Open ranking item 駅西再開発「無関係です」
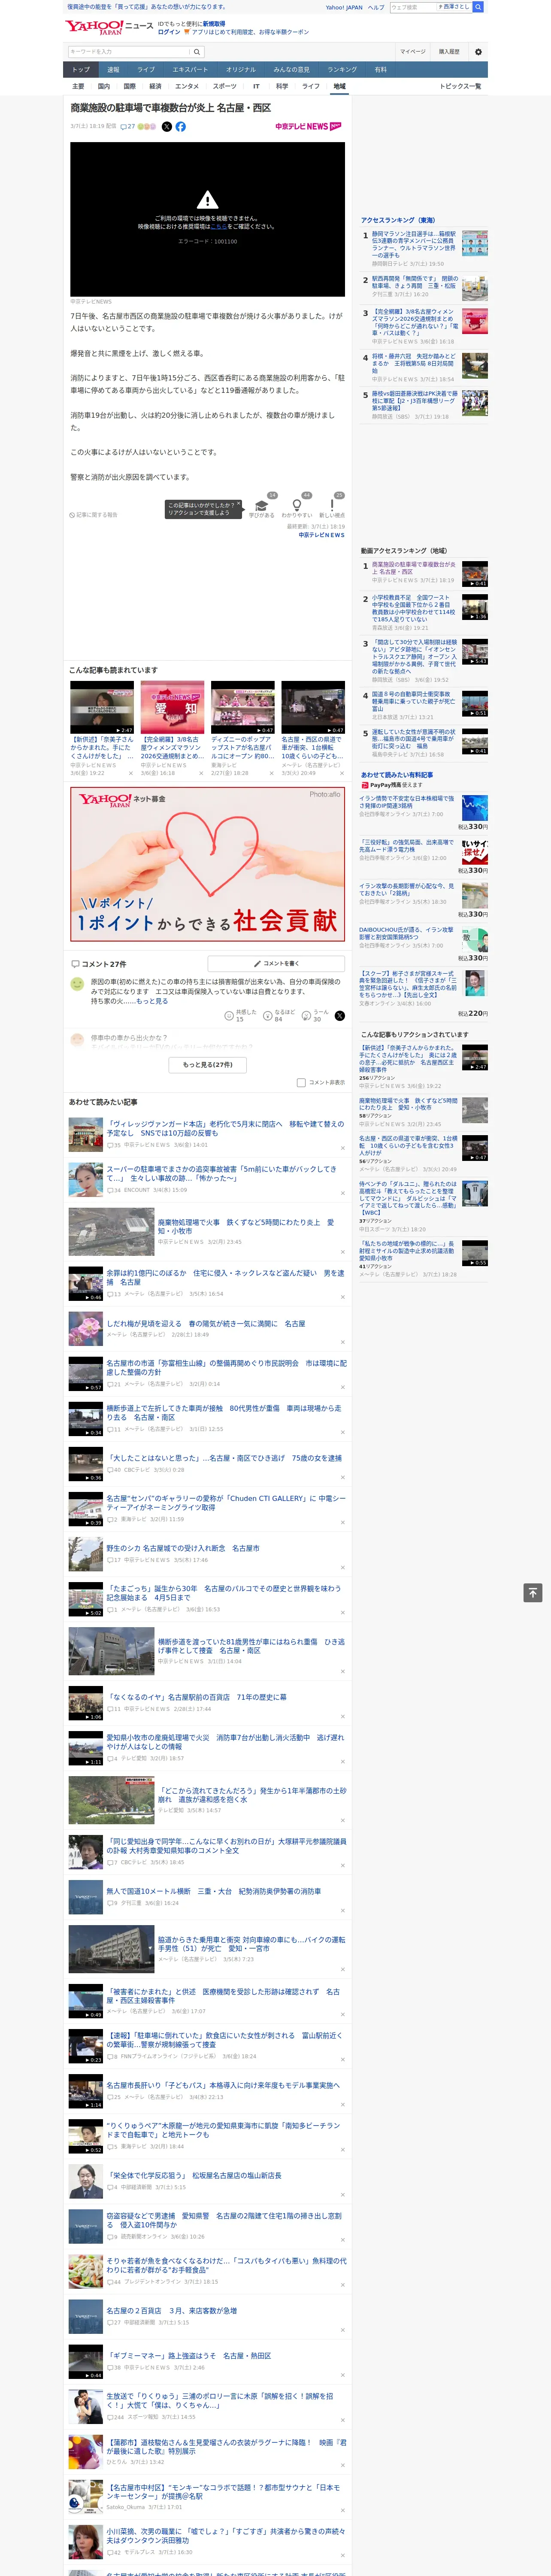The image size is (551, 2576). [x=415, y=282]
